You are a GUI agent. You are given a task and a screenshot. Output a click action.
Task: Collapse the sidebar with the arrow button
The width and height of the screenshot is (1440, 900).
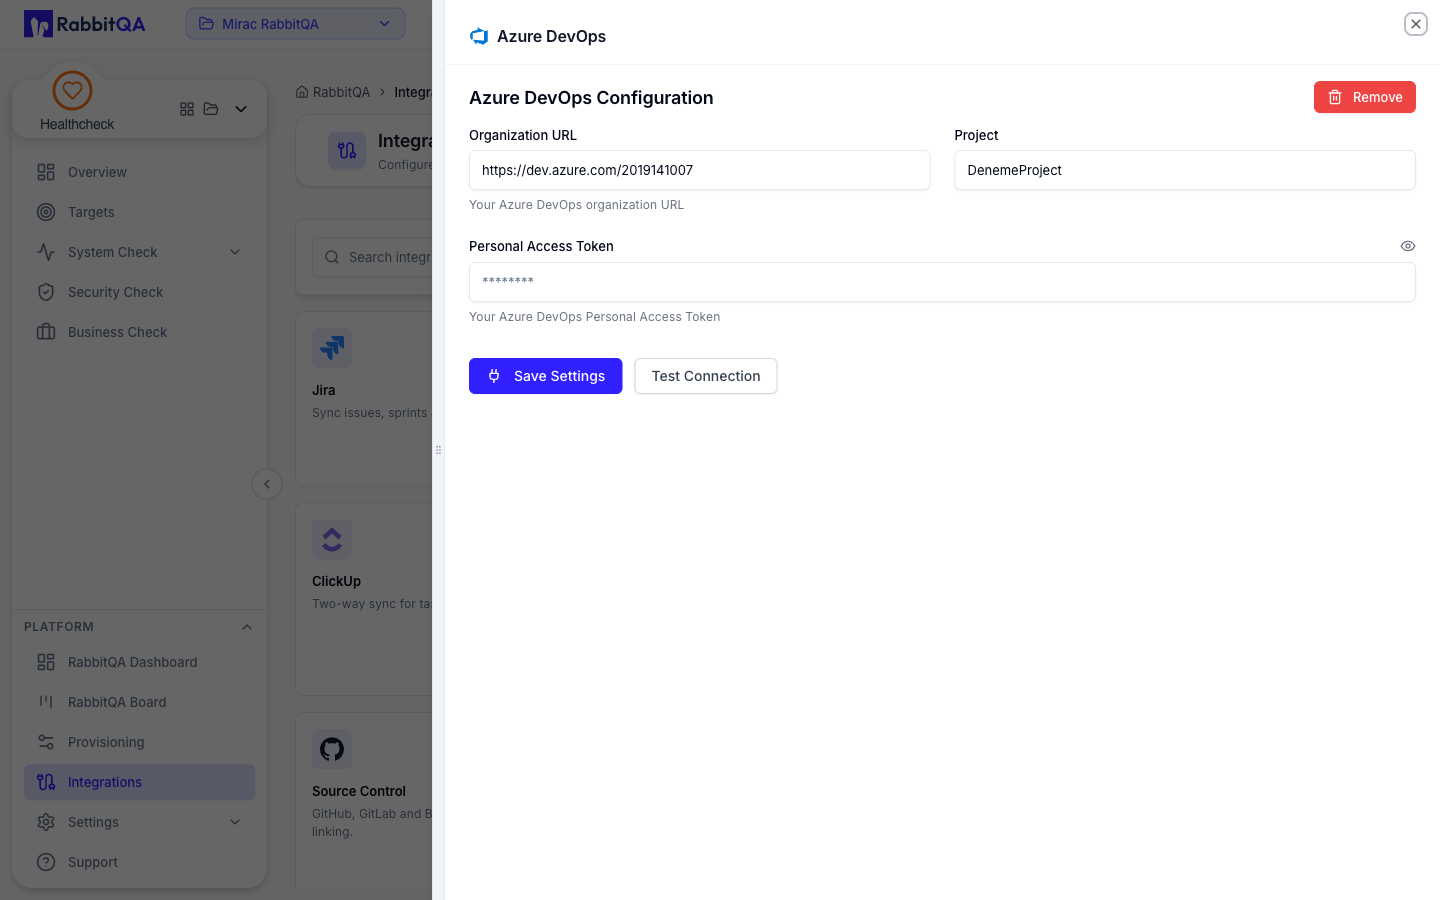click(x=267, y=484)
